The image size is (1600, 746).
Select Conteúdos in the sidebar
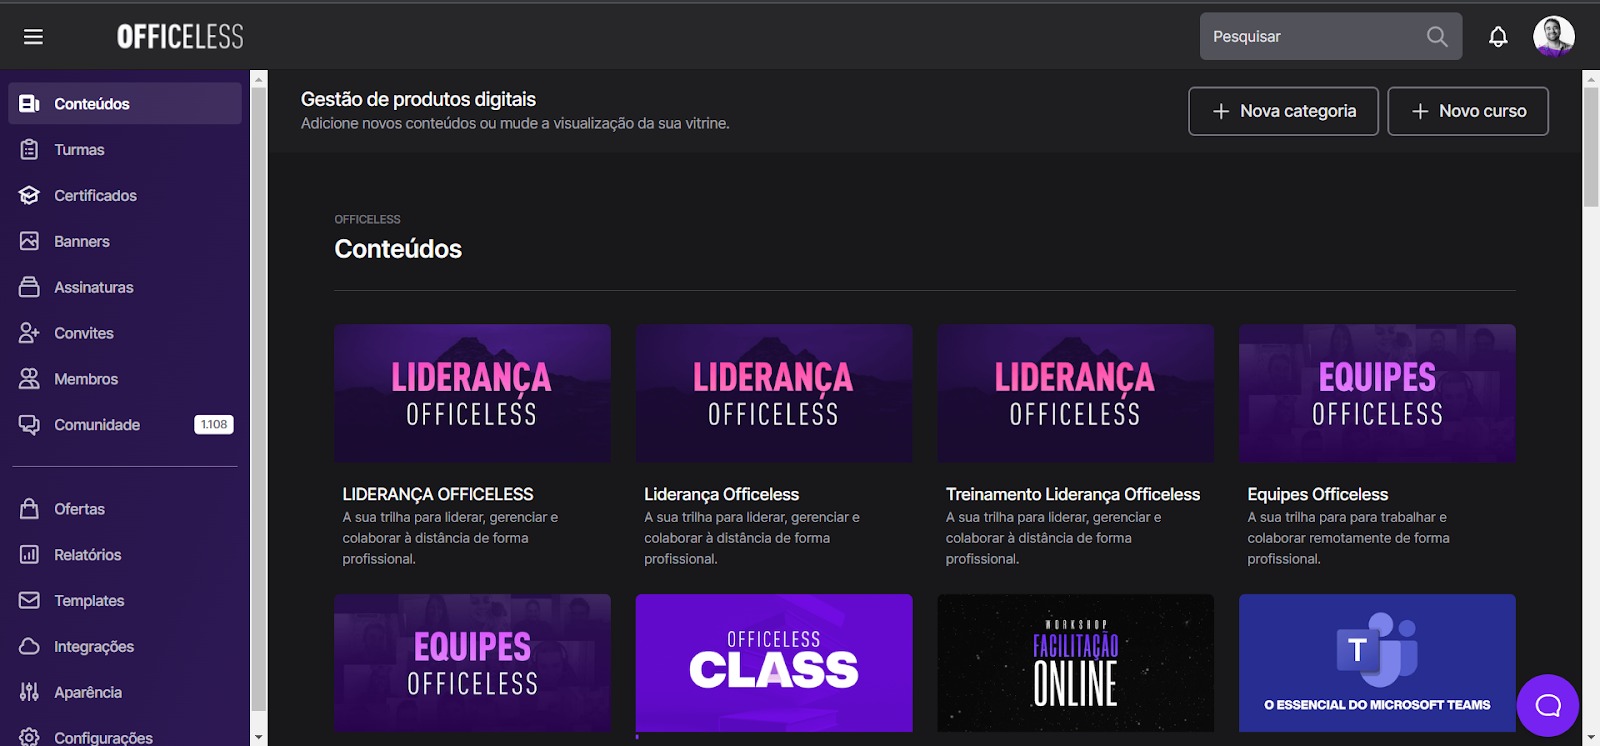click(125, 104)
